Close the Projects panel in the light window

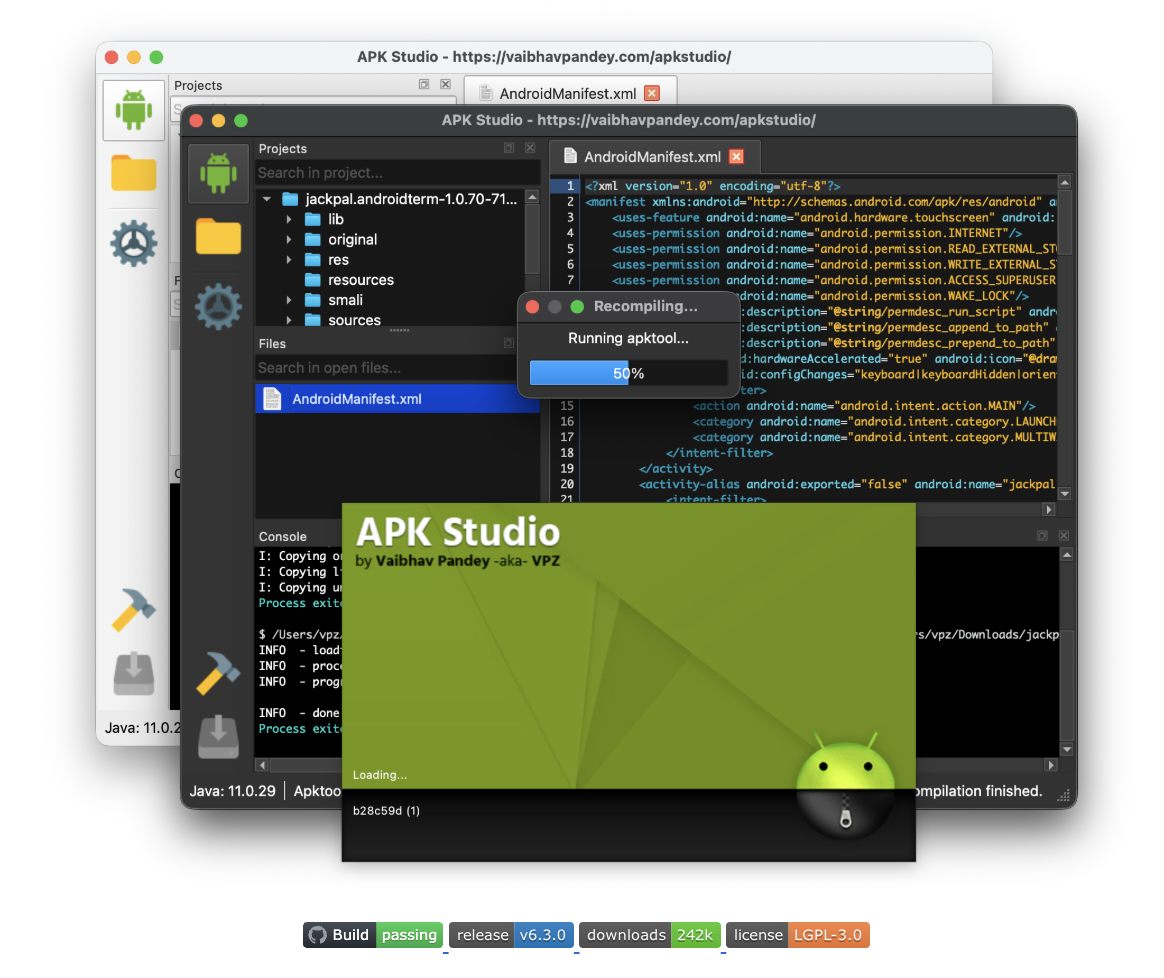(x=445, y=85)
